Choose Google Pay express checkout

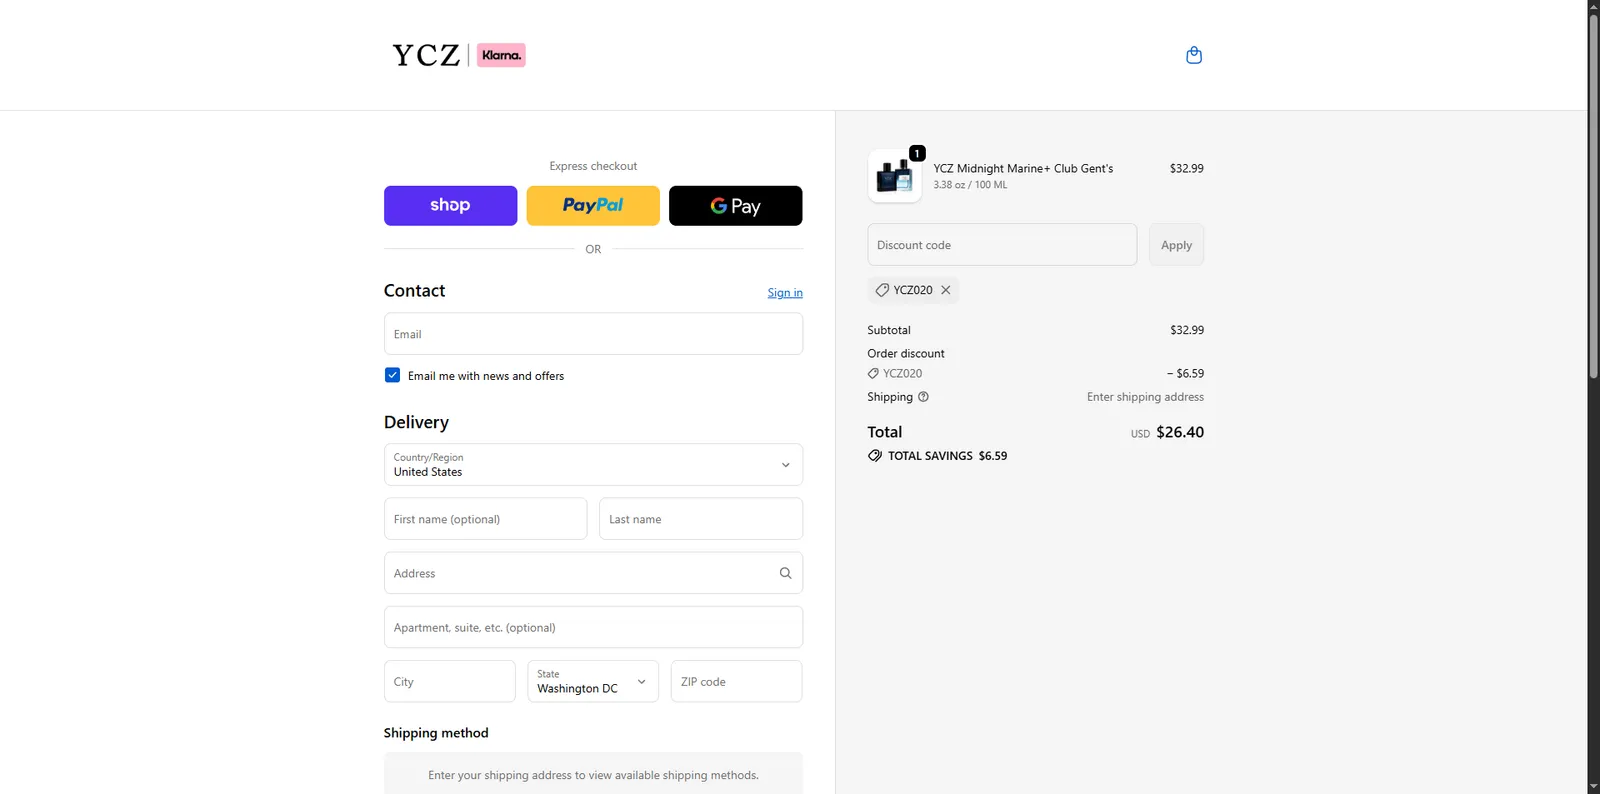[735, 205]
